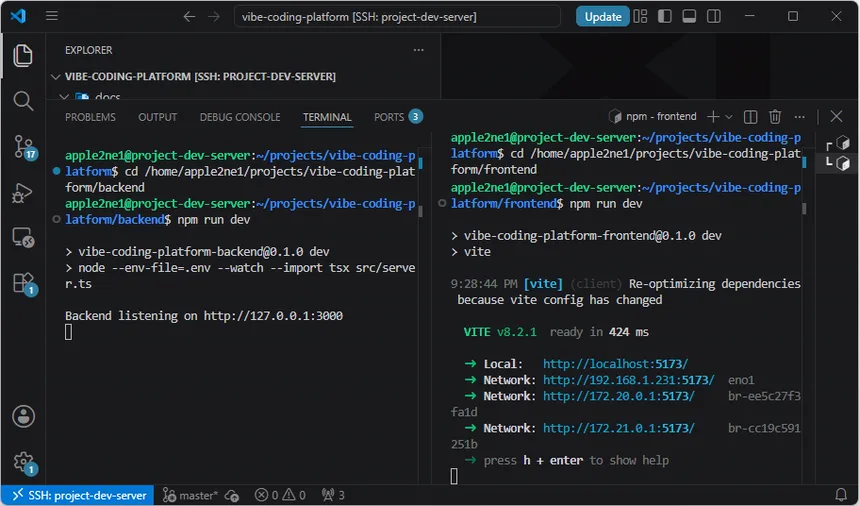Open Source Control view with 17 badge
The height and width of the screenshot is (506, 860).
pyautogui.click(x=24, y=147)
